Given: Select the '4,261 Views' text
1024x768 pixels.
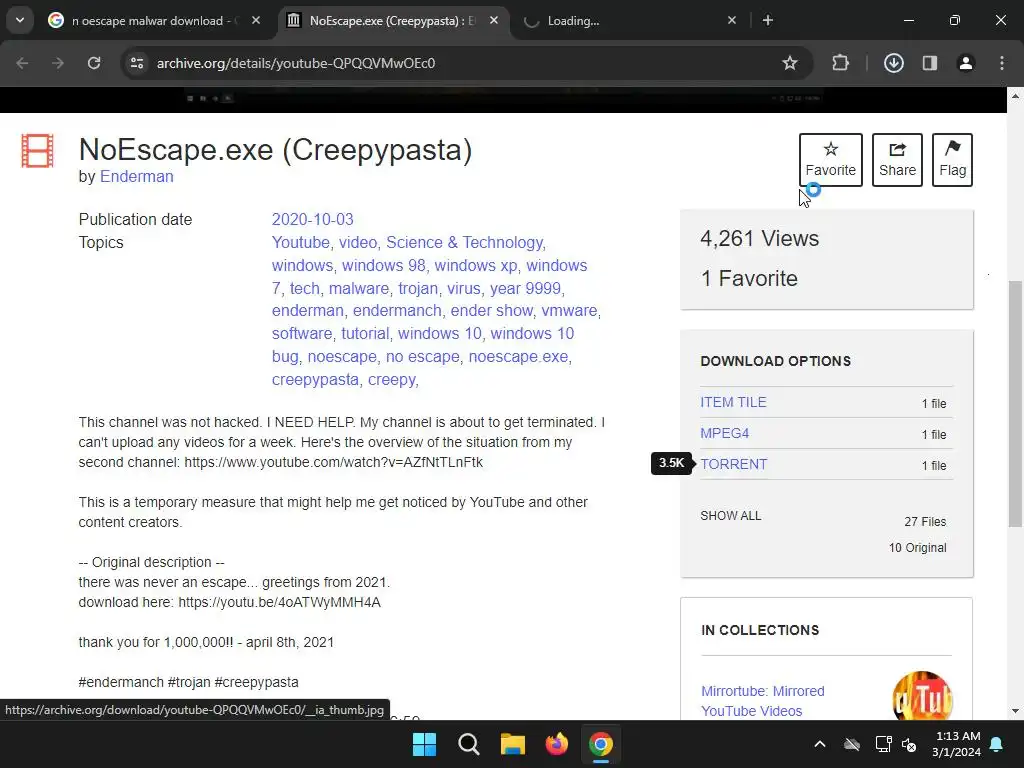Looking at the screenshot, I should pos(760,238).
